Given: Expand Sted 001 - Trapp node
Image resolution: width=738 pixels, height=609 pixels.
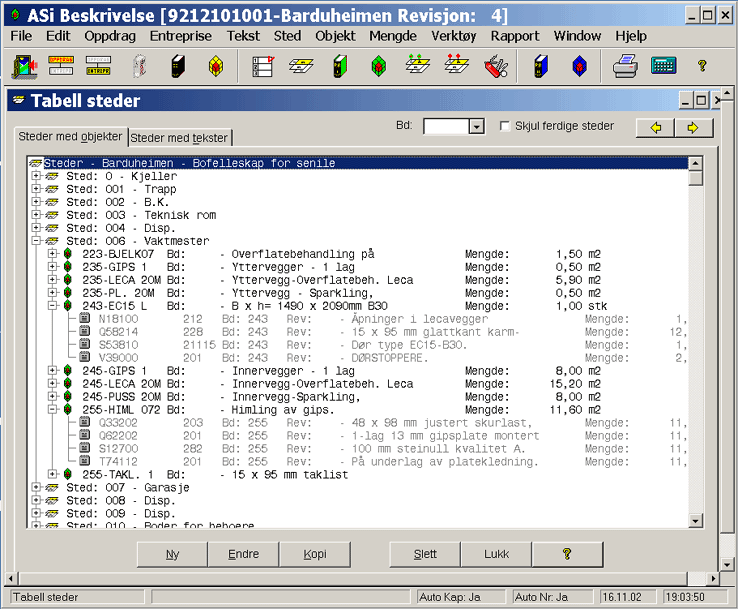Looking at the screenshot, I should (36, 189).
